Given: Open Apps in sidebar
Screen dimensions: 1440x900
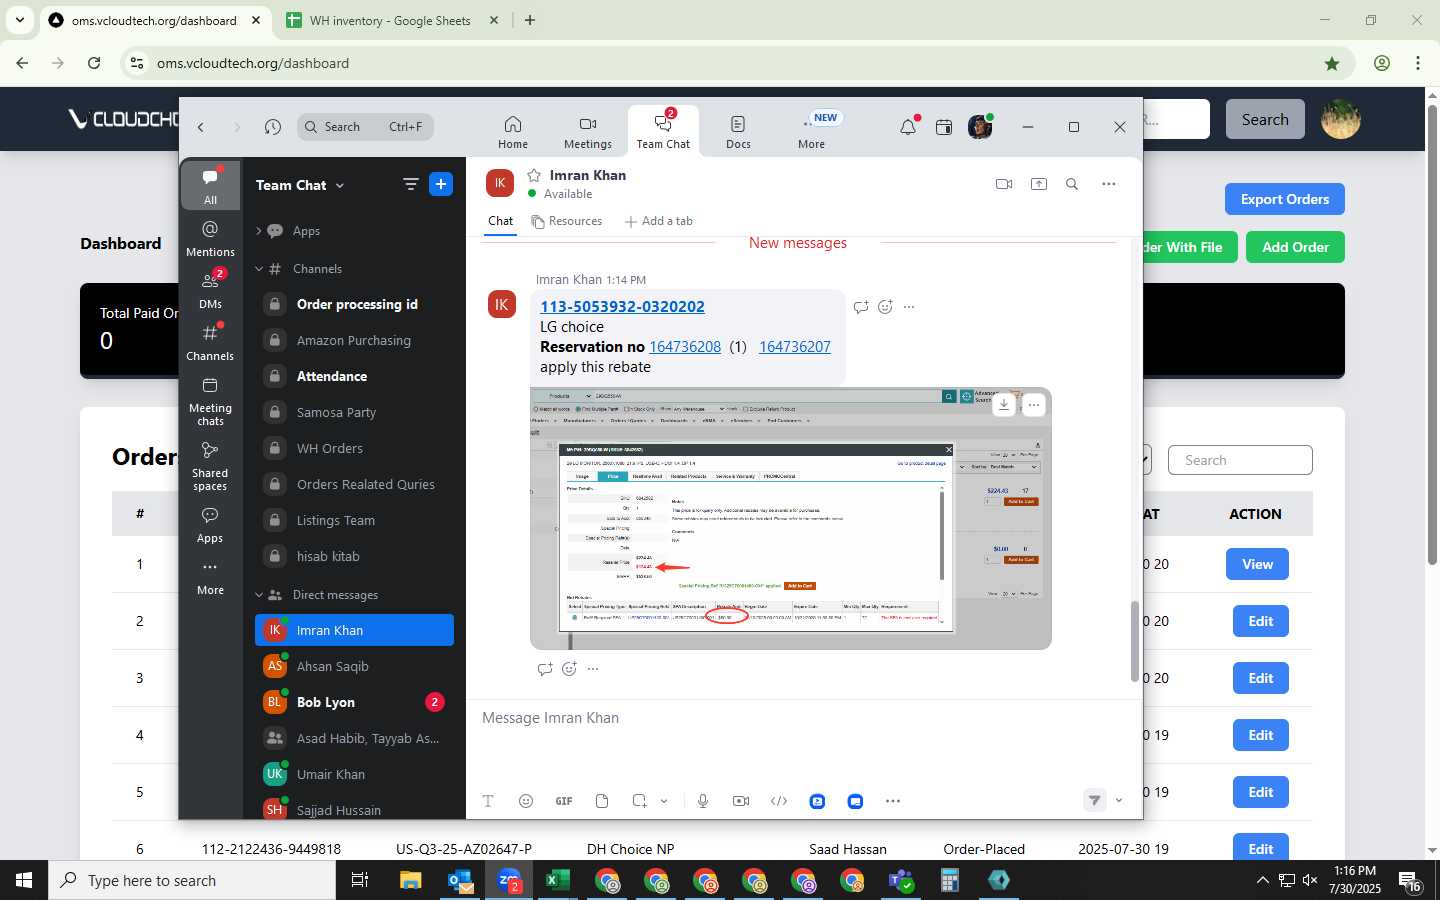Looking at the screenshot, I should pos(210,524).
